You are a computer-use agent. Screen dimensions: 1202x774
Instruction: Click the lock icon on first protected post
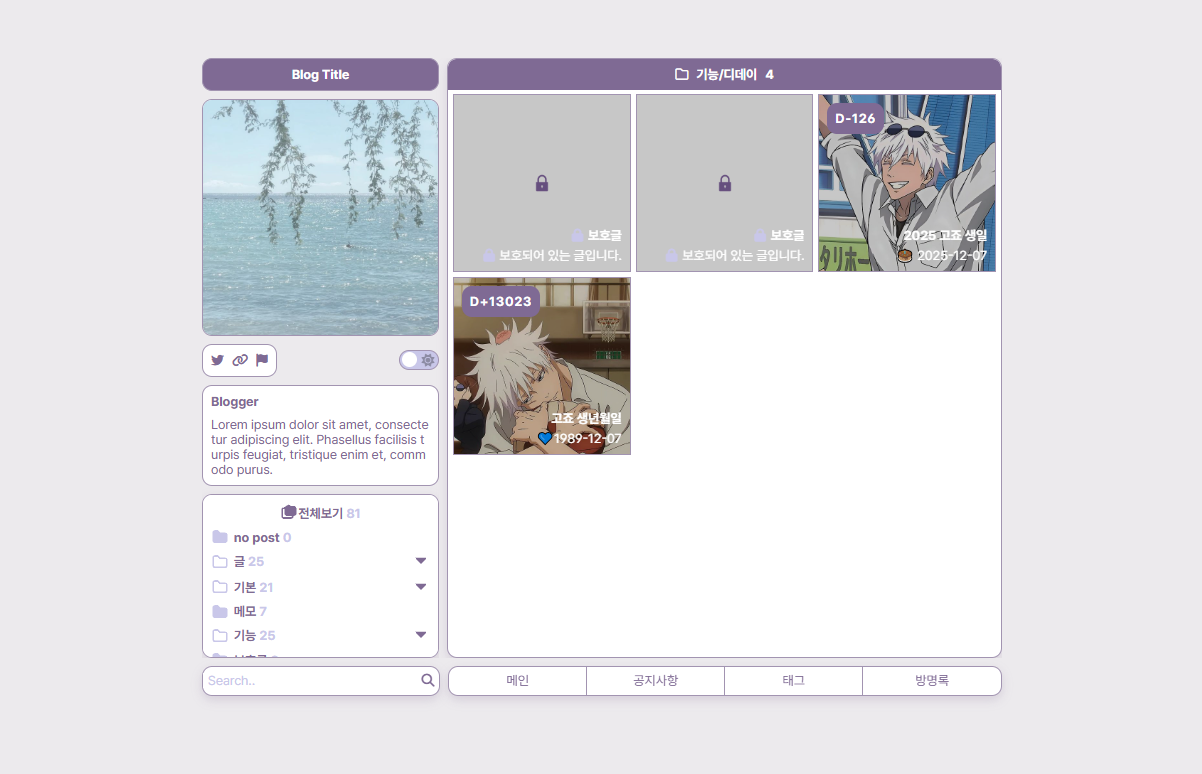point(542,183)
